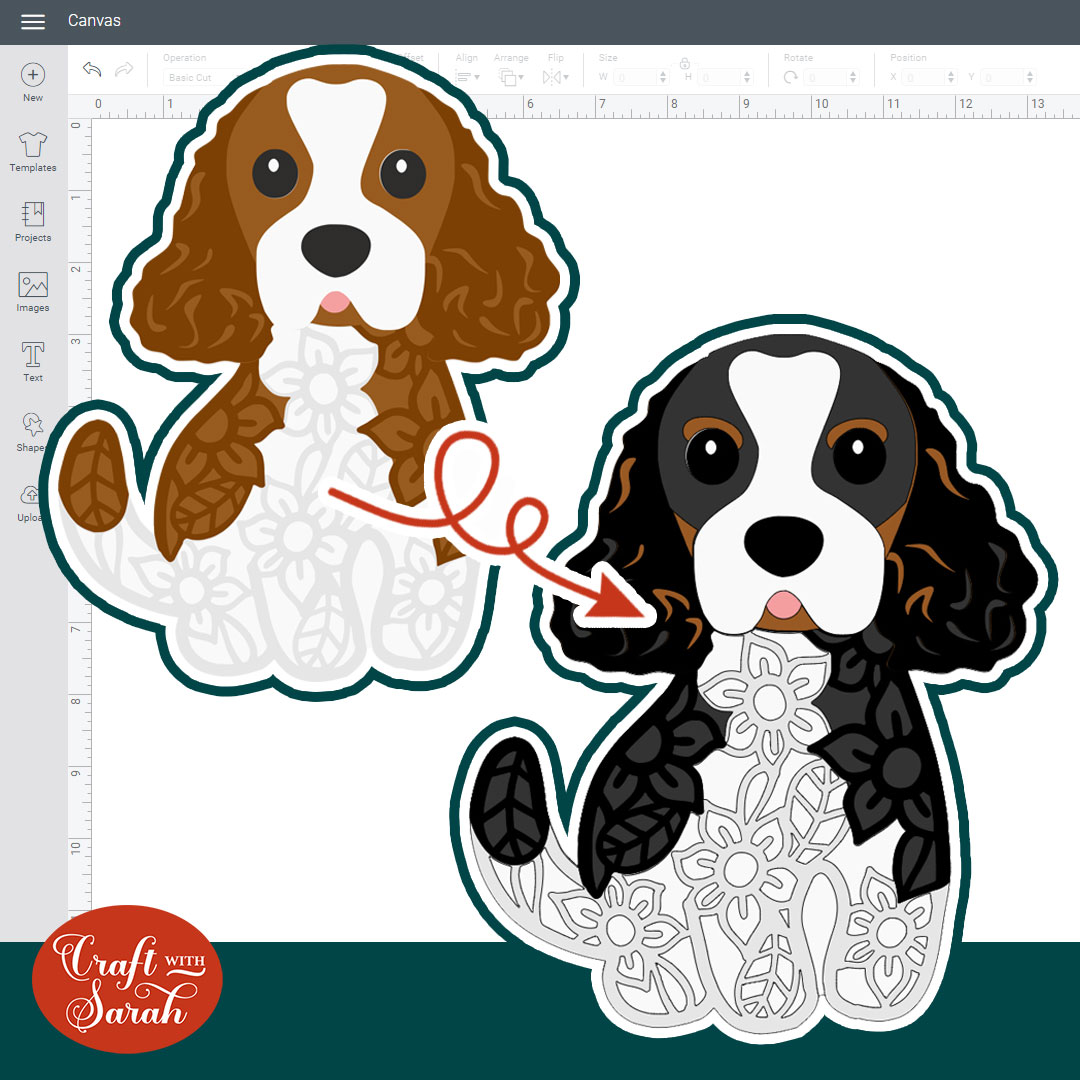The height and width of the screenshot is (1080, 1080).
Task: Adjust the height stepper arrows
Action: click(747, 78)
